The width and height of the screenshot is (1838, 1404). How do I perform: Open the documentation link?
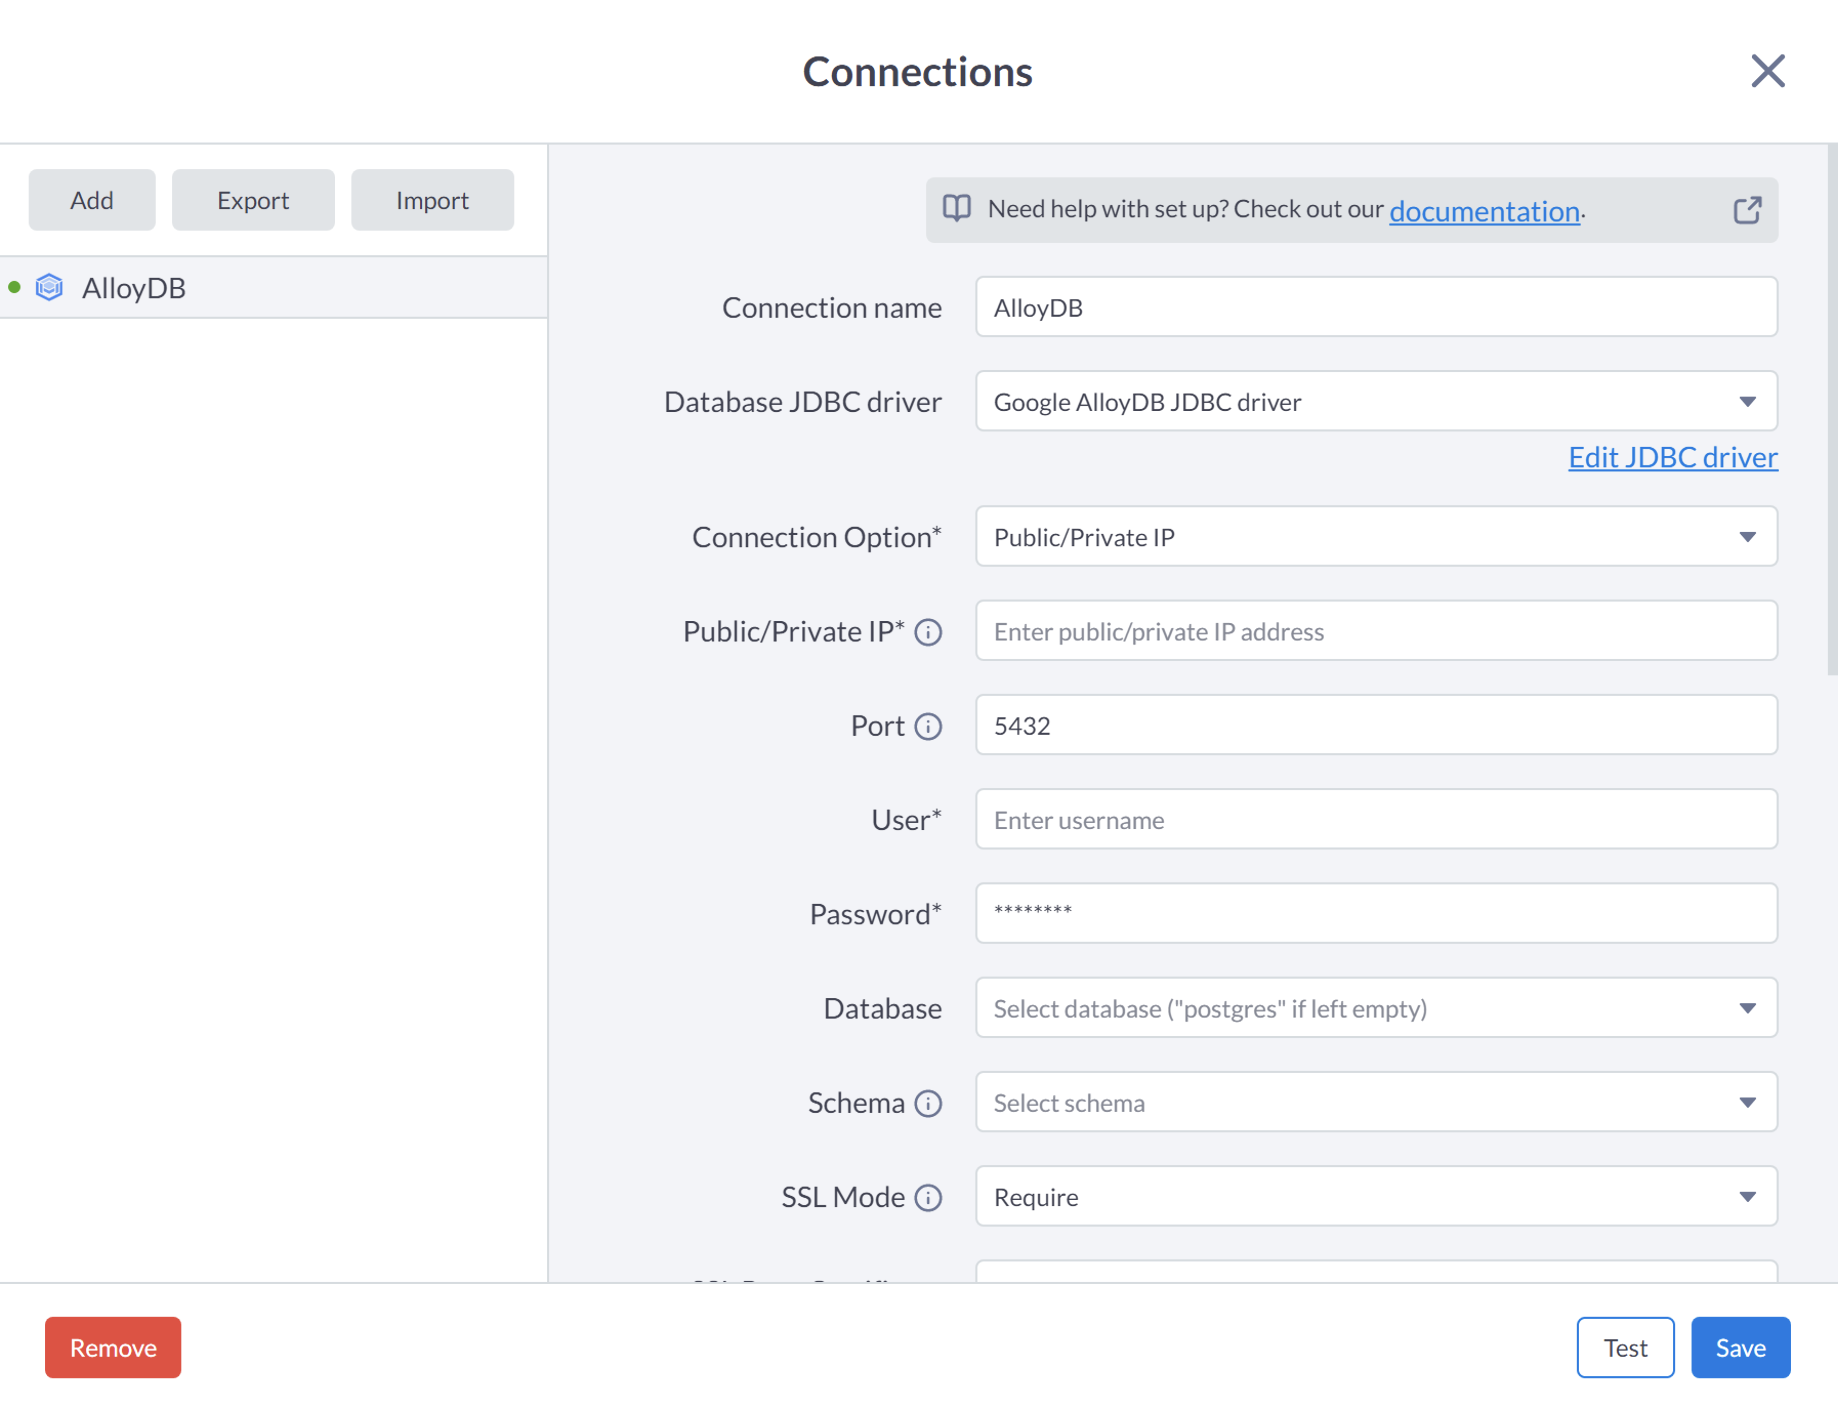pyautogui.click(x=1484, y=211)
